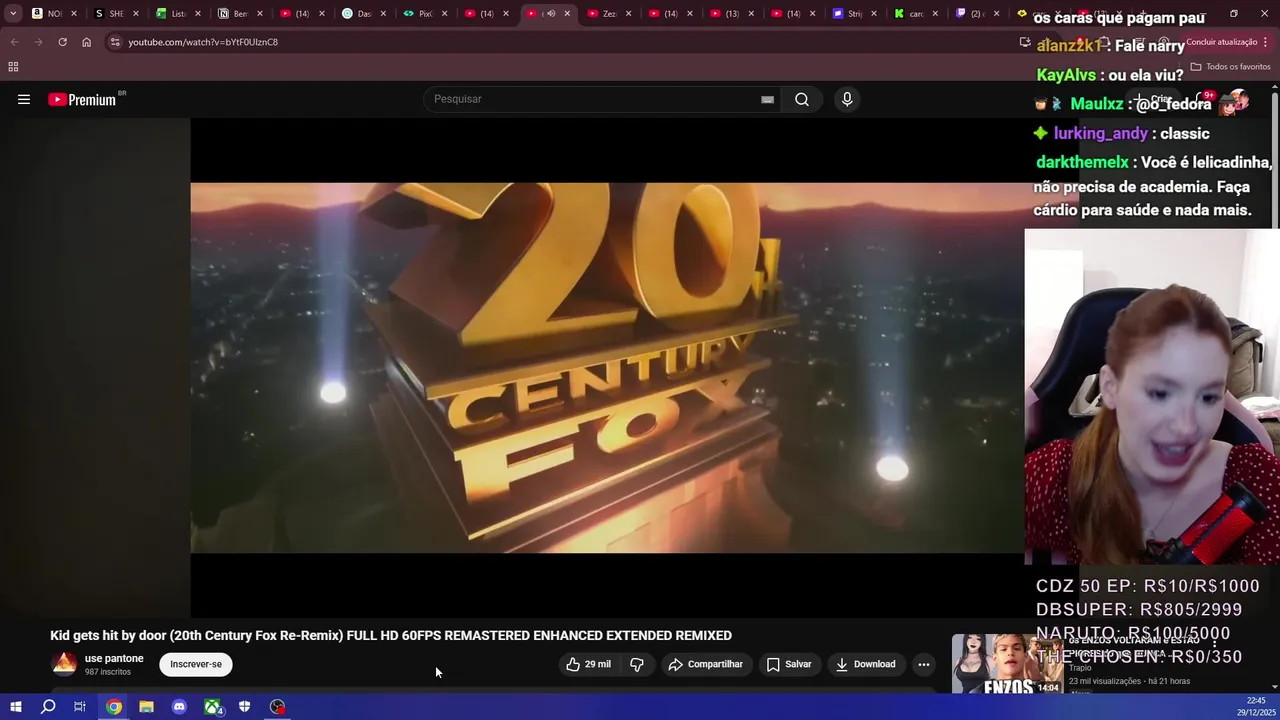Open the Xbox app on taskbar
Screen dimensions: 1280x720
click(212, 707)
